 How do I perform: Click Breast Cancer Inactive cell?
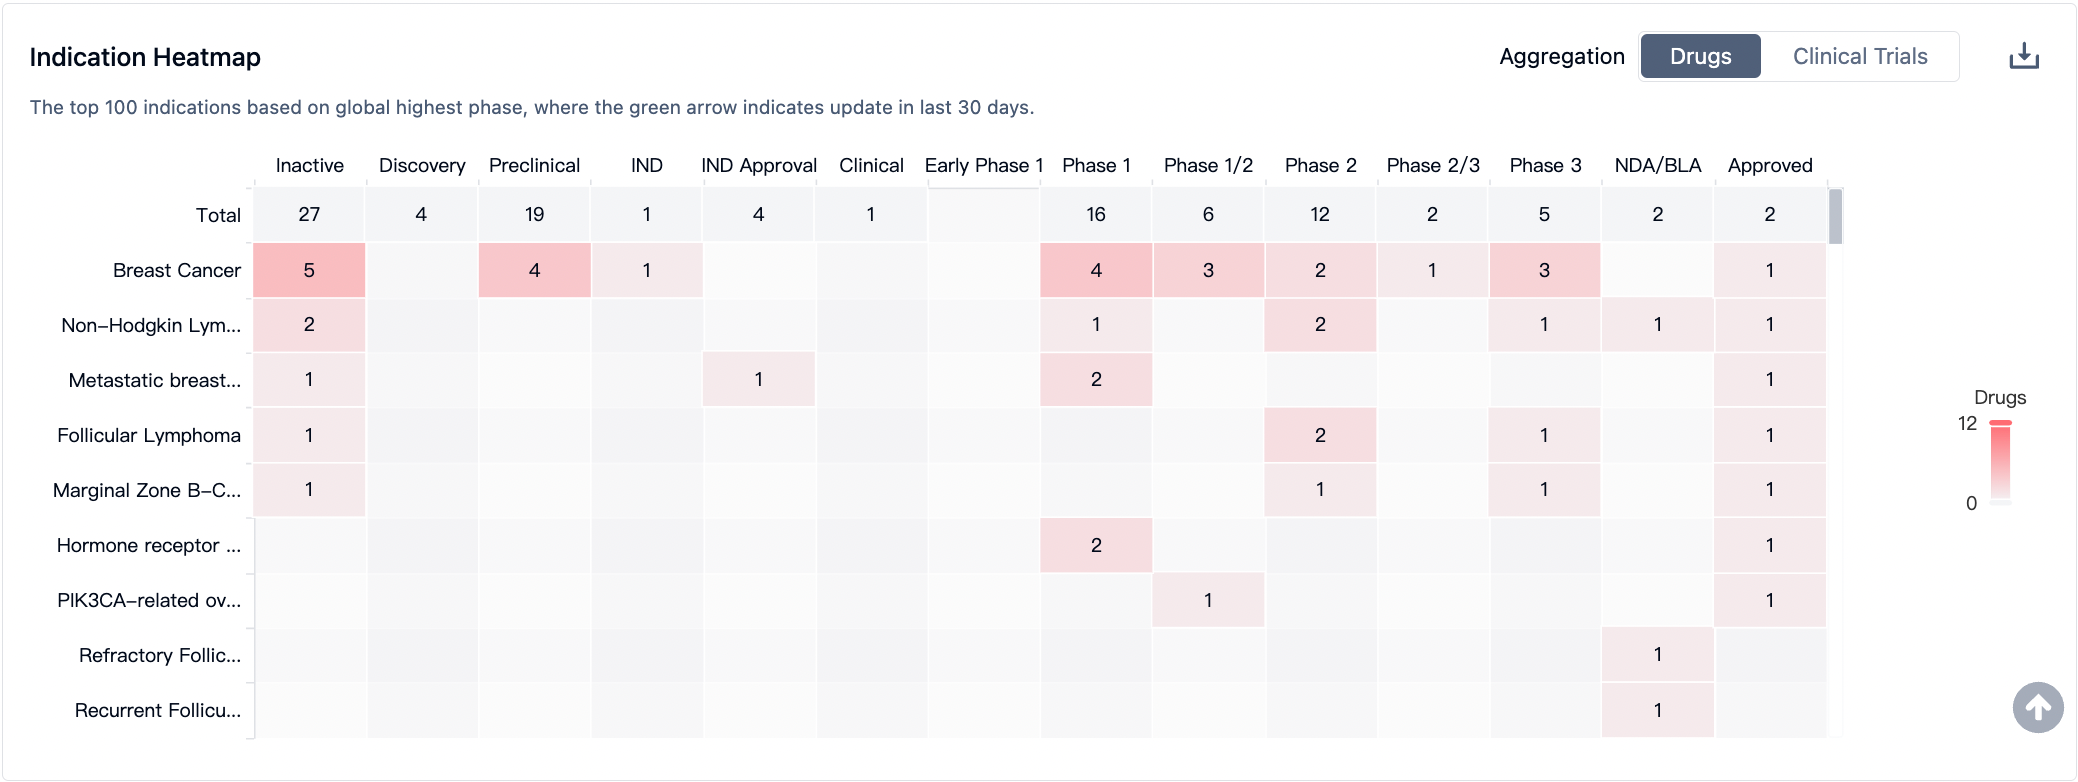[x=309, y=270]
